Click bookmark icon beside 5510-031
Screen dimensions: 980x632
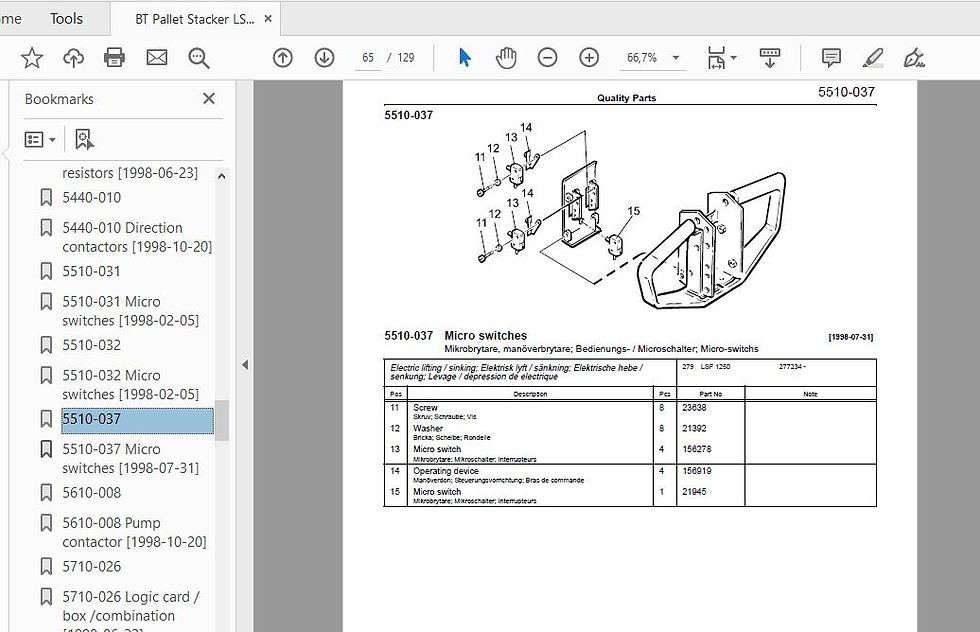pyautogui.click(x=46, y=271)
